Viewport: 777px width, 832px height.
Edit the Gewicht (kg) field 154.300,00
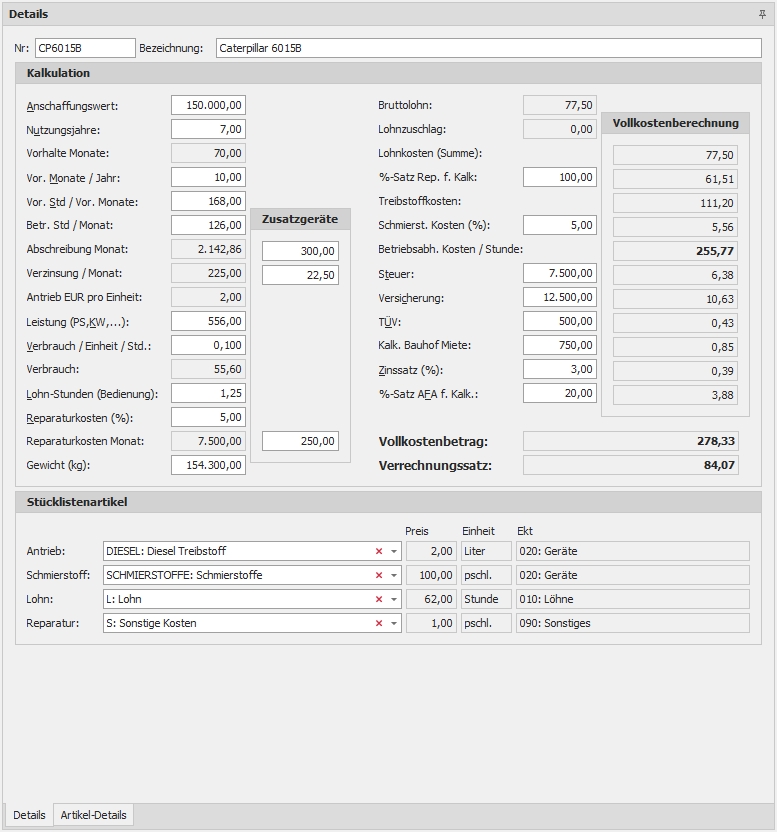click(208, 465)
